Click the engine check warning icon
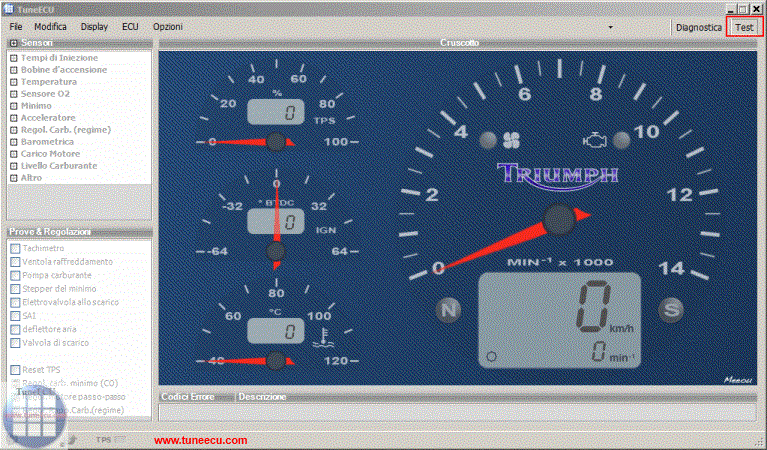This screenshot has width=767, height=450. (595, 141)
